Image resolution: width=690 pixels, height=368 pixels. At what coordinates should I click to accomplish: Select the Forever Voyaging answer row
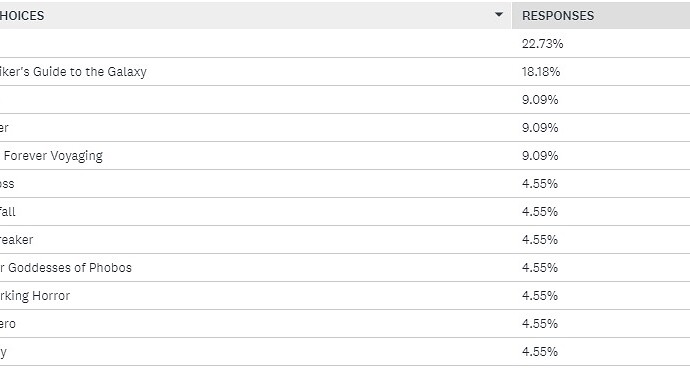345,155
